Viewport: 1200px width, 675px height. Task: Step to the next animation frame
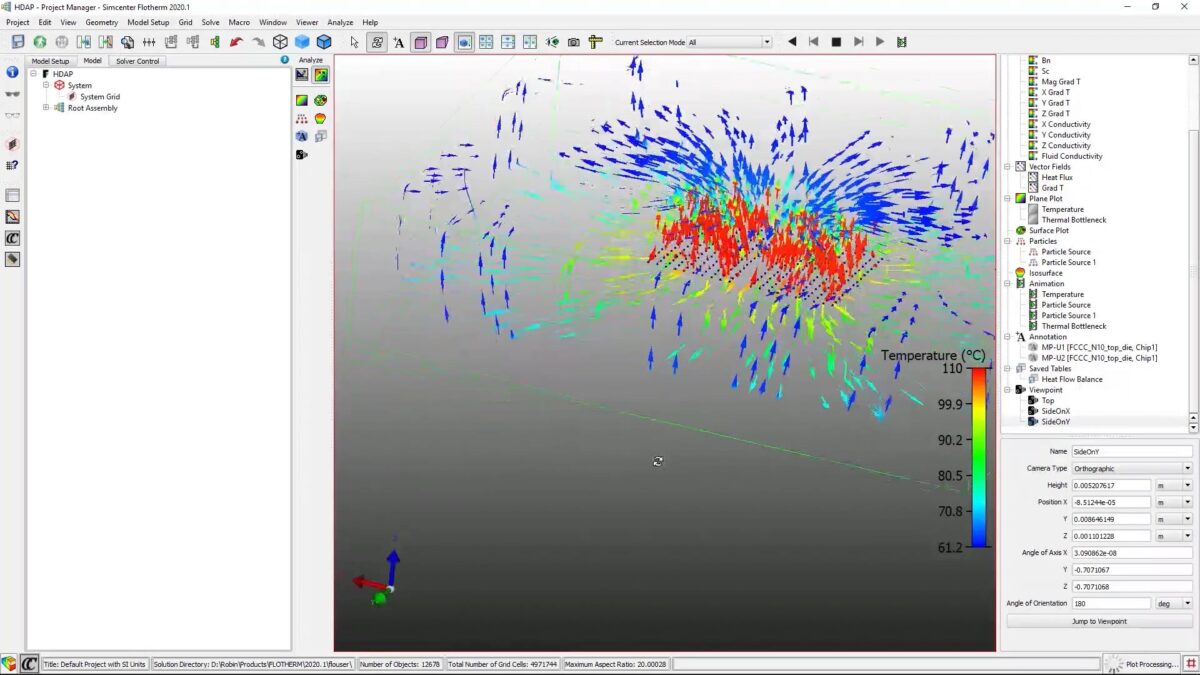pos(858,42)
